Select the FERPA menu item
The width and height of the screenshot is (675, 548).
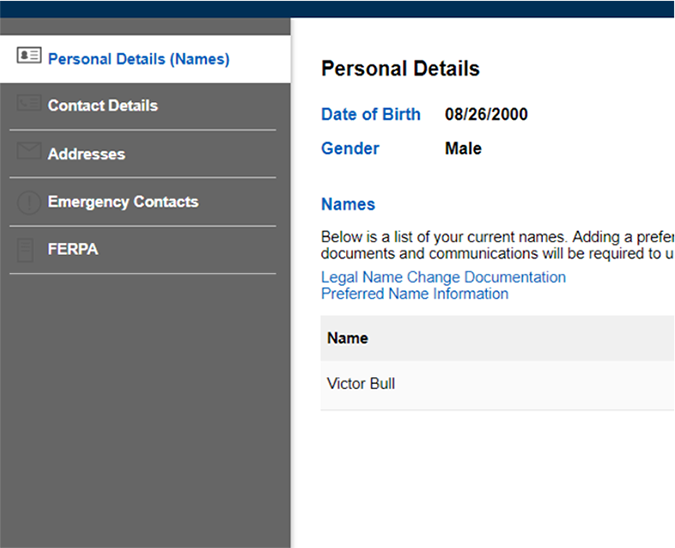[x=73, y=250]
